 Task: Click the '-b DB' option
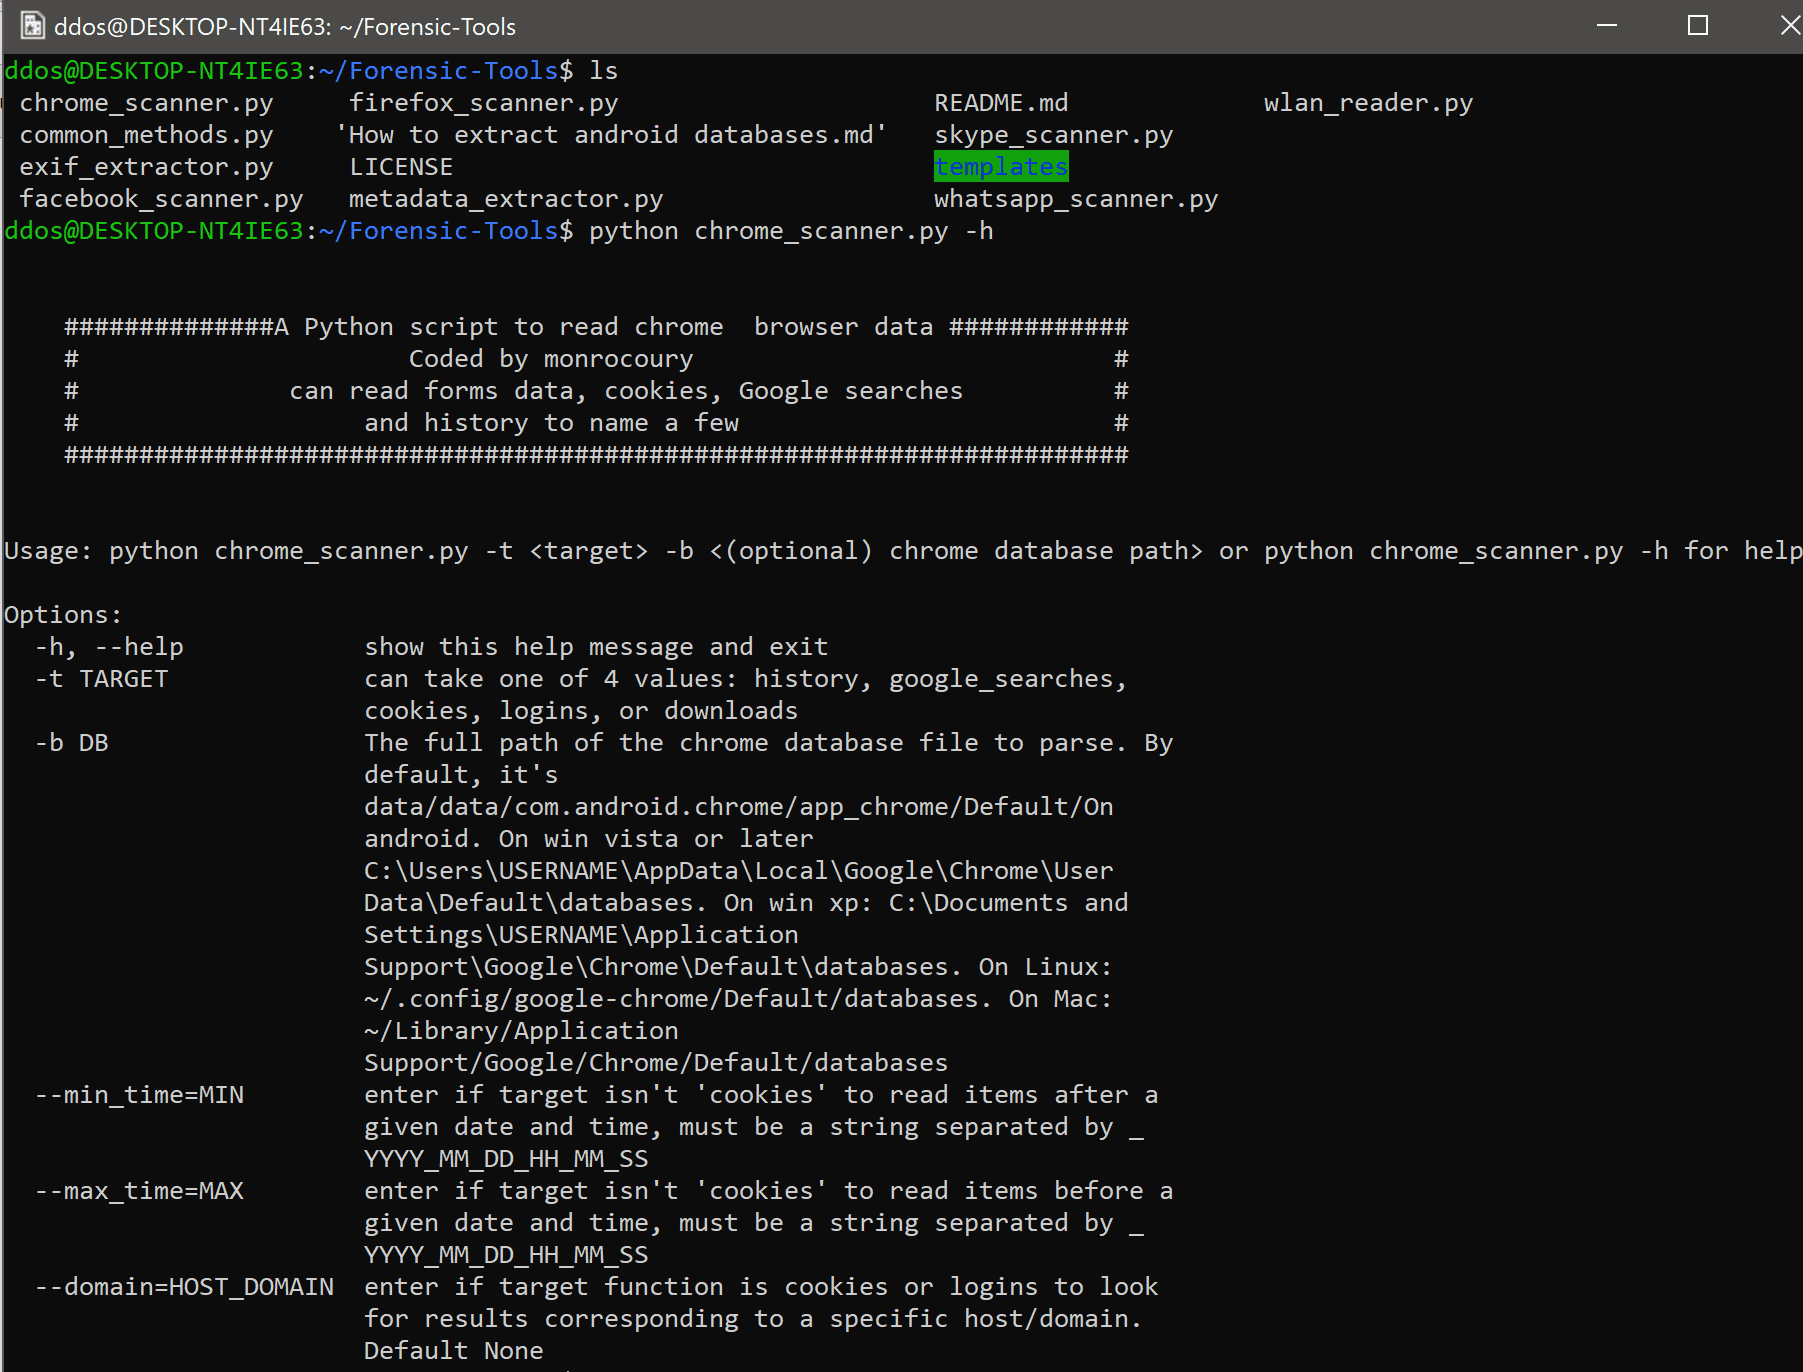point(71,743)
